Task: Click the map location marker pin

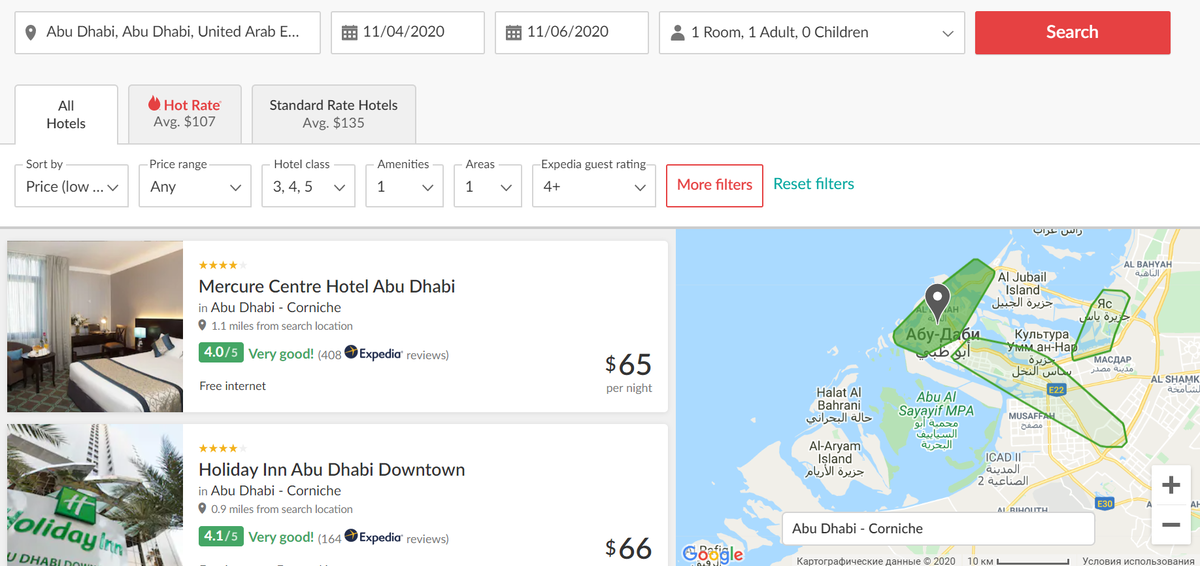Action: click(x=937, y=299)
